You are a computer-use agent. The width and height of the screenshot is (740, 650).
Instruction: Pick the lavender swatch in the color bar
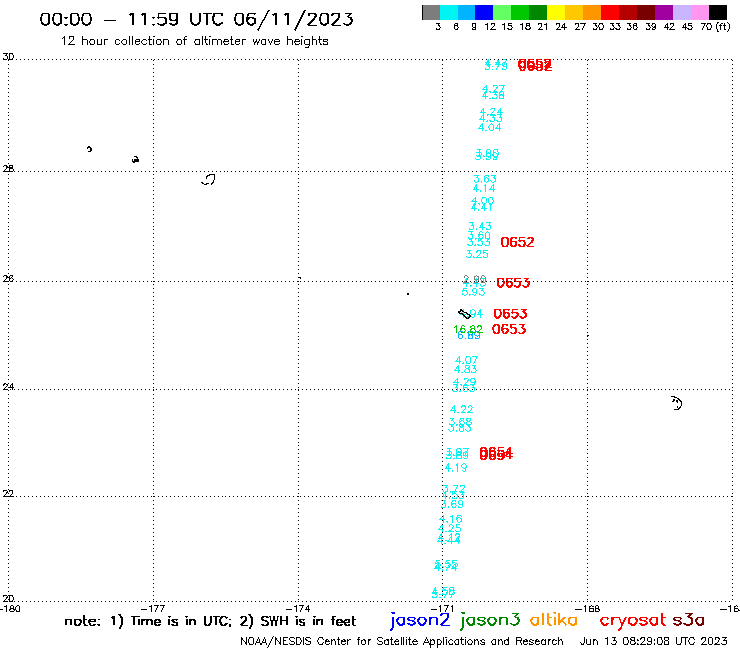[681, 12]
